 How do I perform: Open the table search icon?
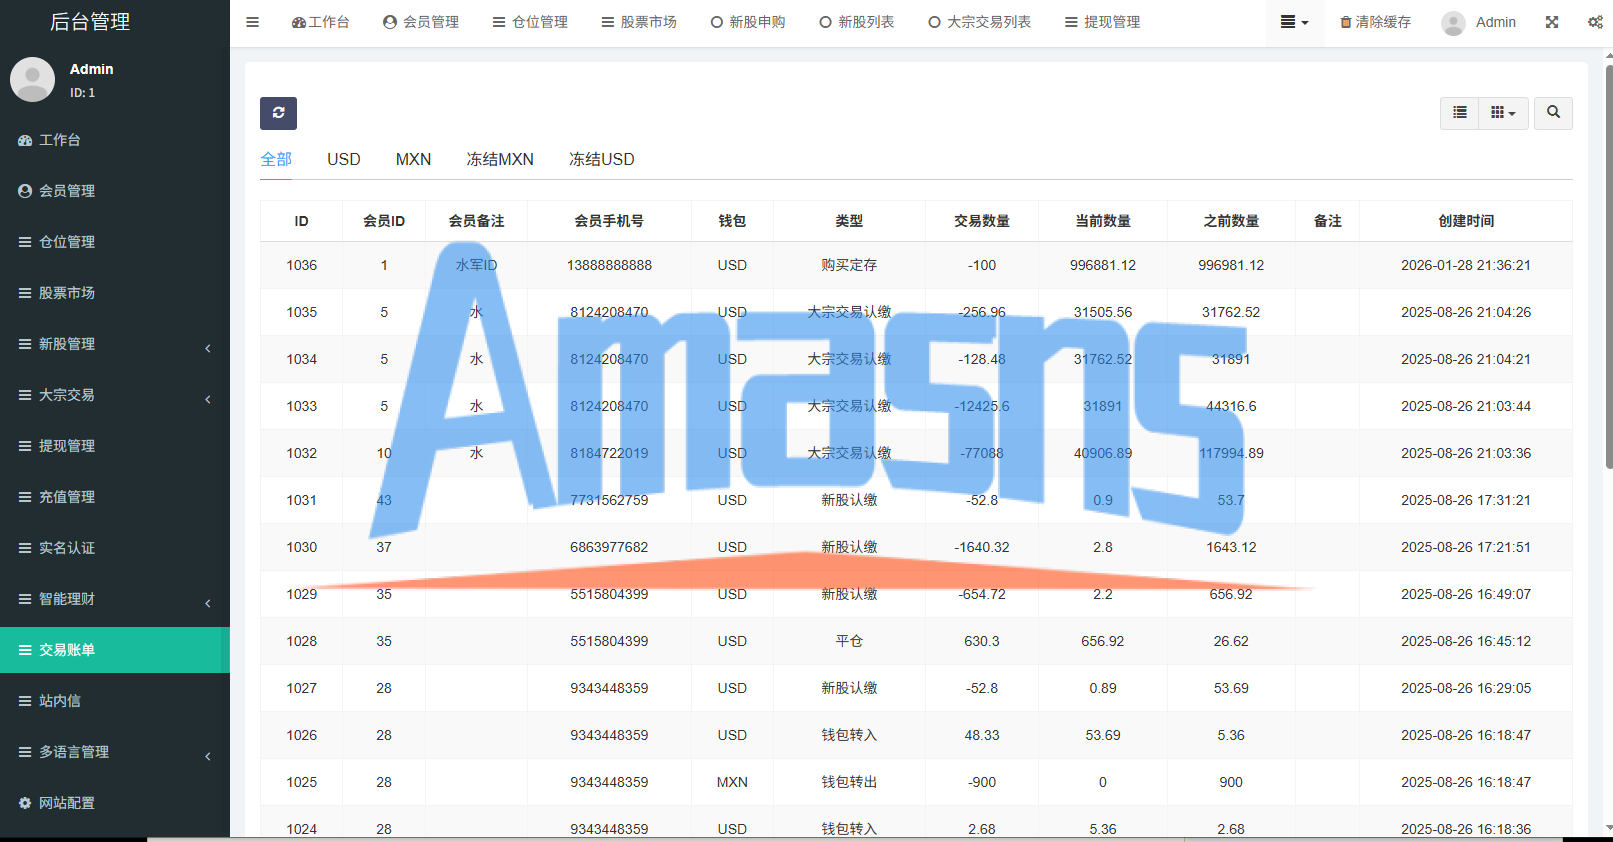coord(1553,113)
